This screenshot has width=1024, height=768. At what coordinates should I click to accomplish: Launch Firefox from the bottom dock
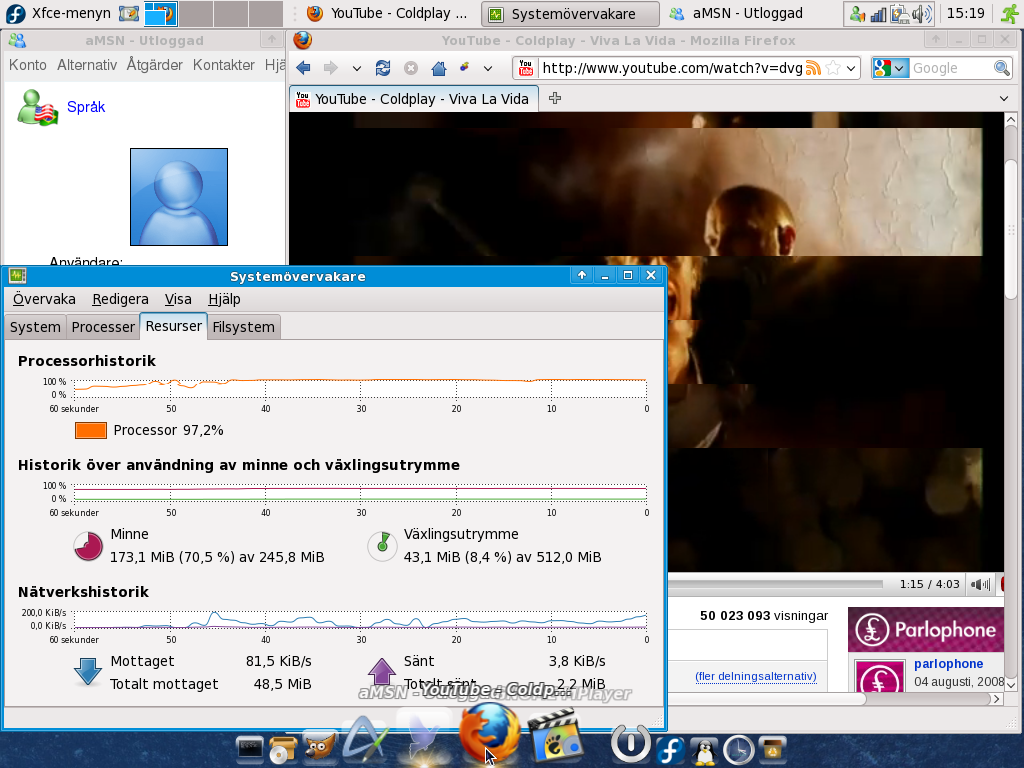490,731
